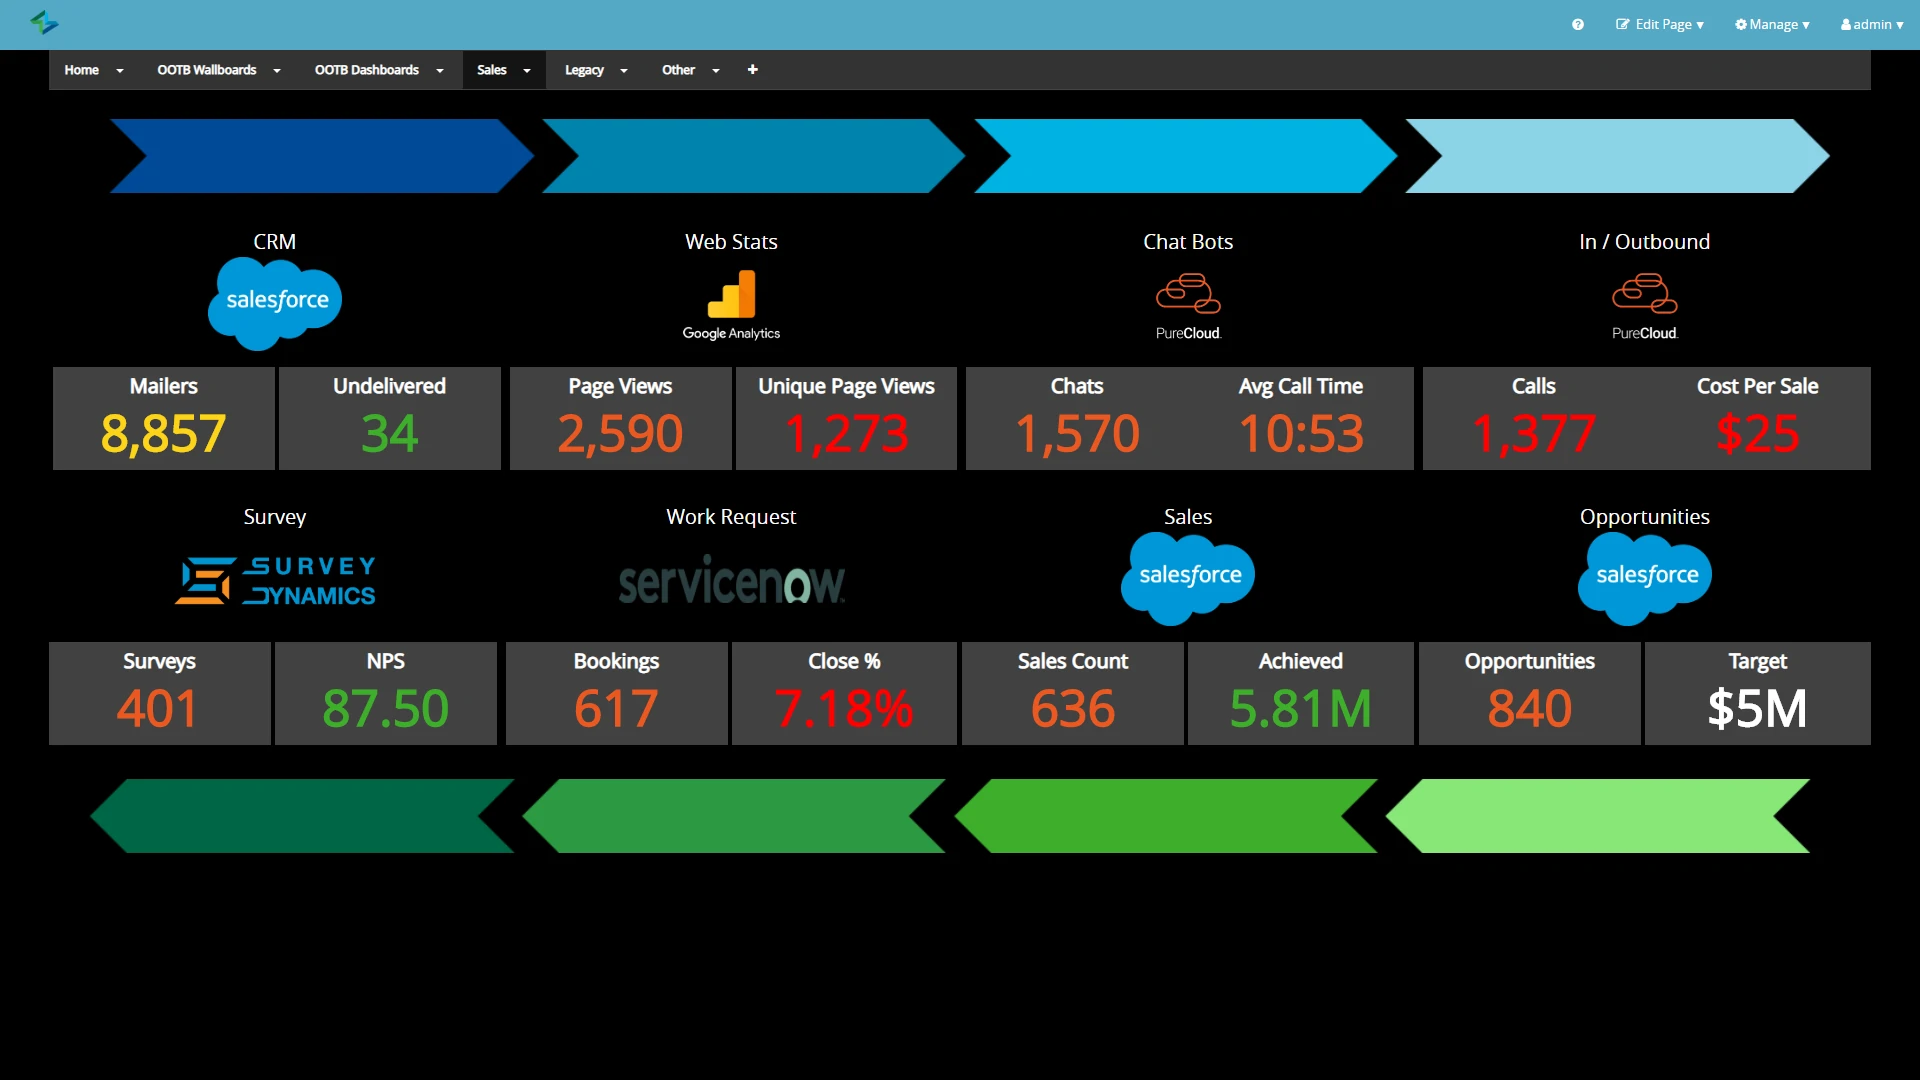This screenshot has width=1920, height=1080.
Task: Click the light green bottom arrow banner
Action: point(1598,816)
